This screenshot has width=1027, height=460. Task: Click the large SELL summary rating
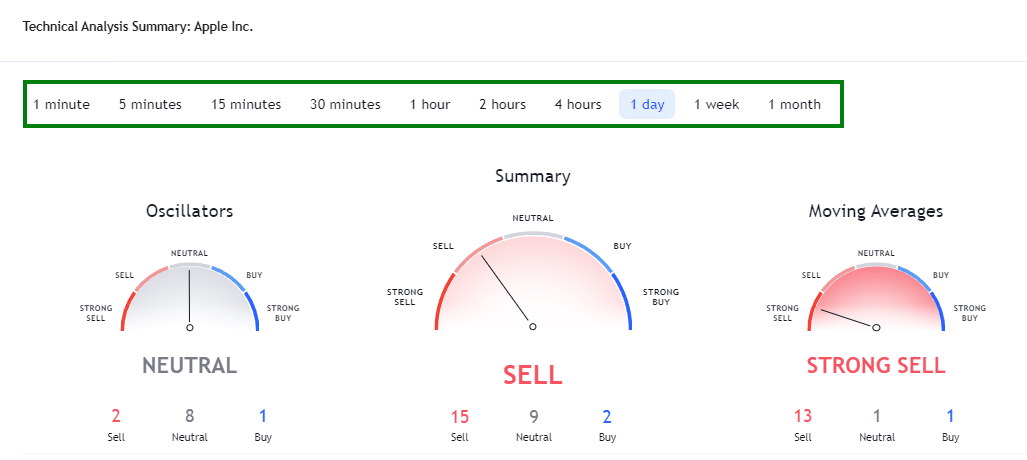pyautogui.click(x=532, y=375)
